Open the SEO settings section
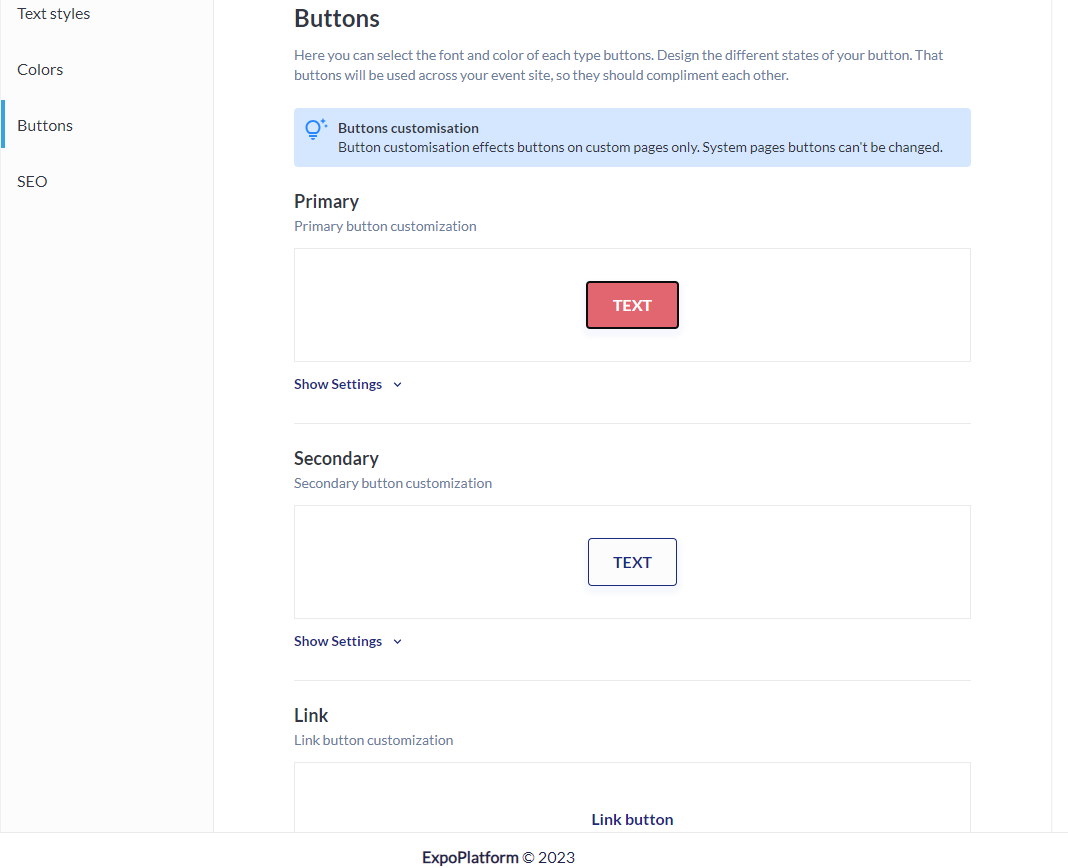 pyautogui.click(x=32, y=181)
